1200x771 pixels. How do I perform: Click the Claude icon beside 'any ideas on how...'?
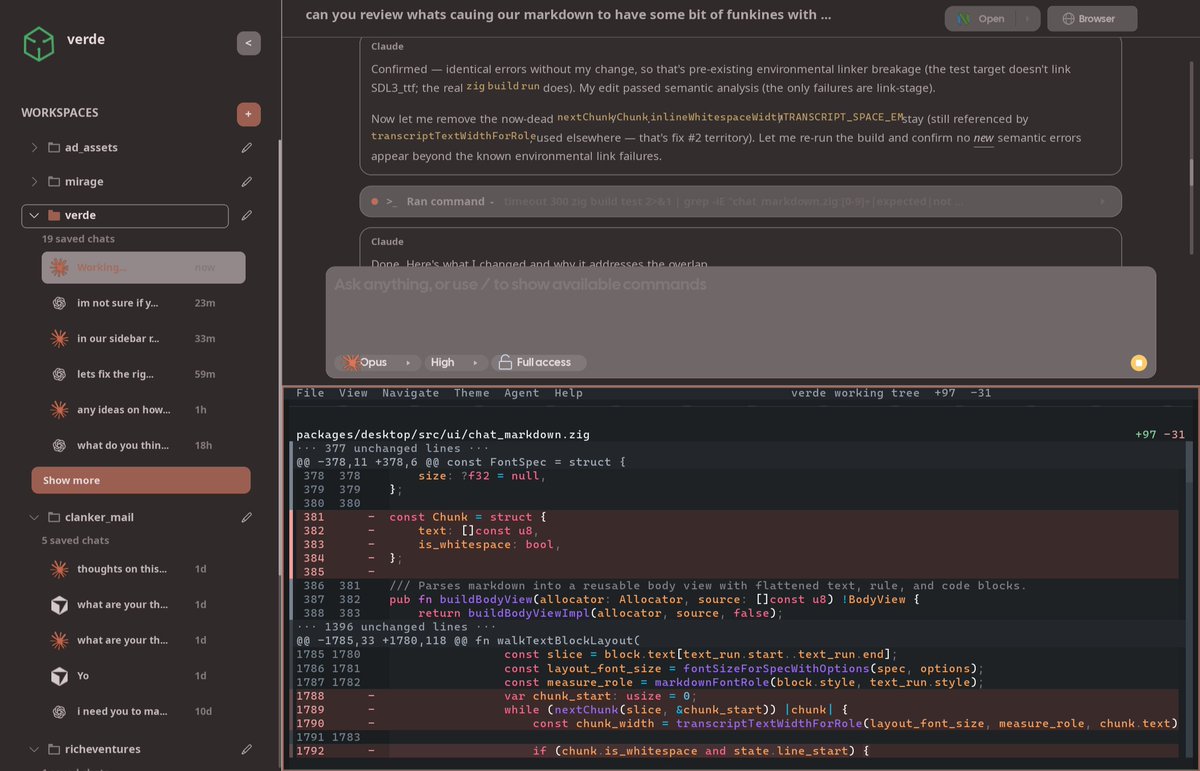(59, 409)
